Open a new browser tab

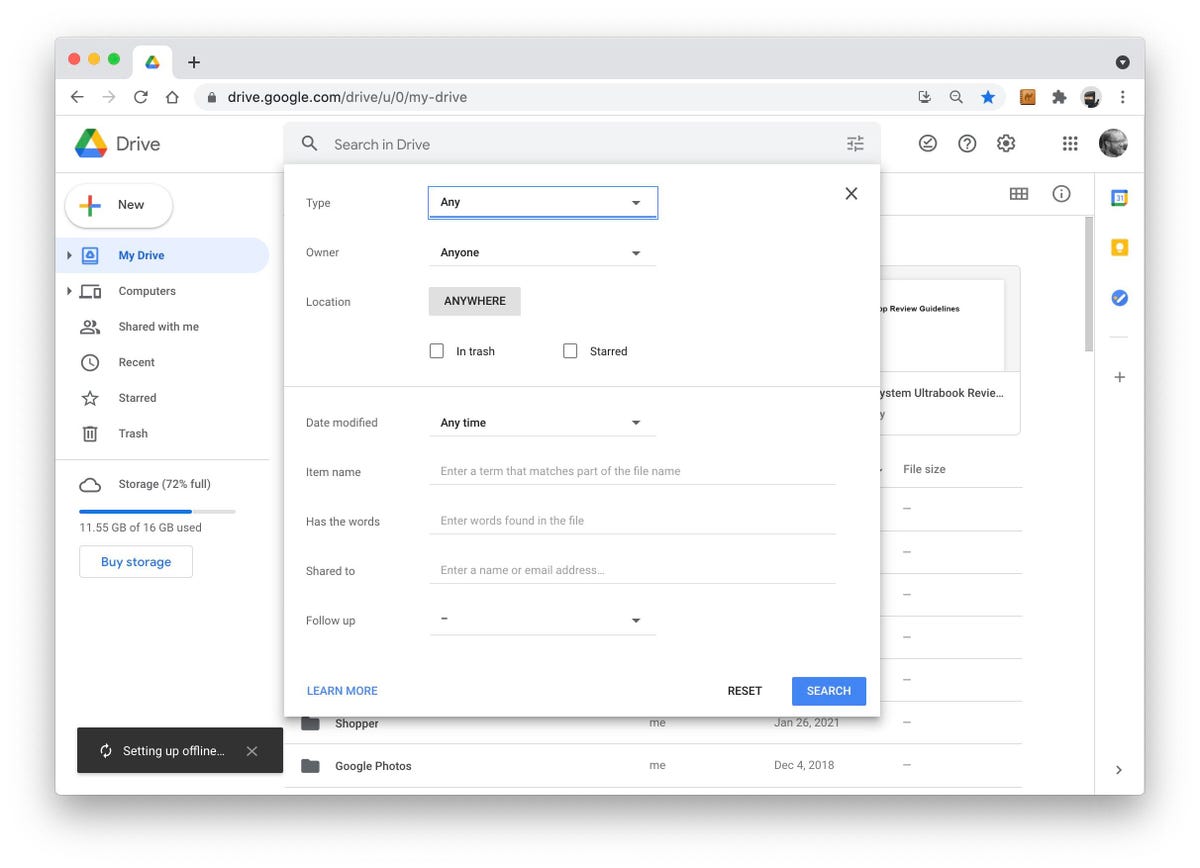(194, 62)
